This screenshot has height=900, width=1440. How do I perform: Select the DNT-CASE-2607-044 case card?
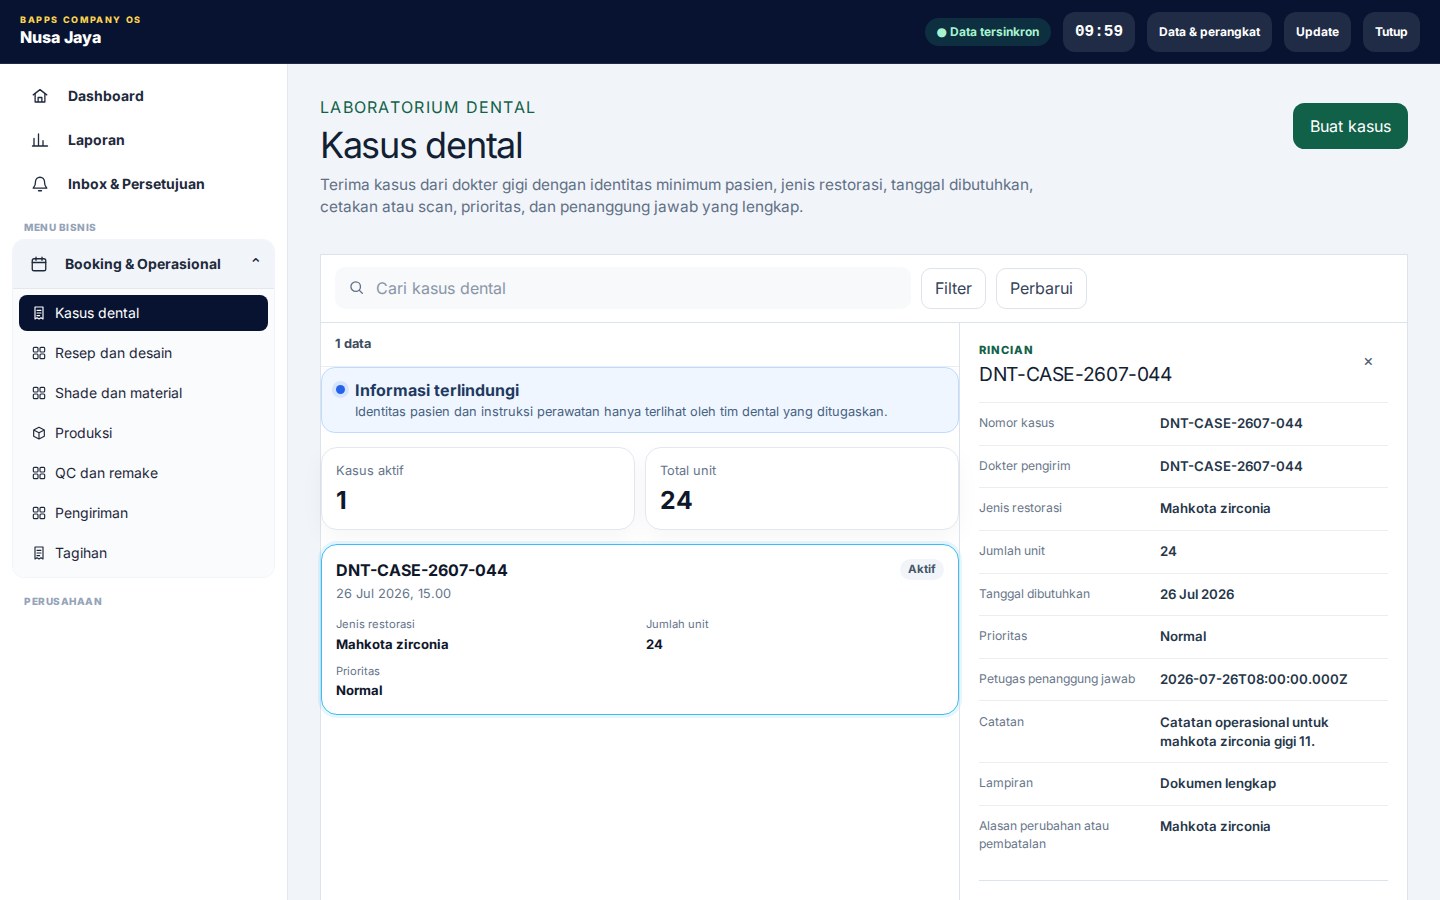(x=640, y=630)
